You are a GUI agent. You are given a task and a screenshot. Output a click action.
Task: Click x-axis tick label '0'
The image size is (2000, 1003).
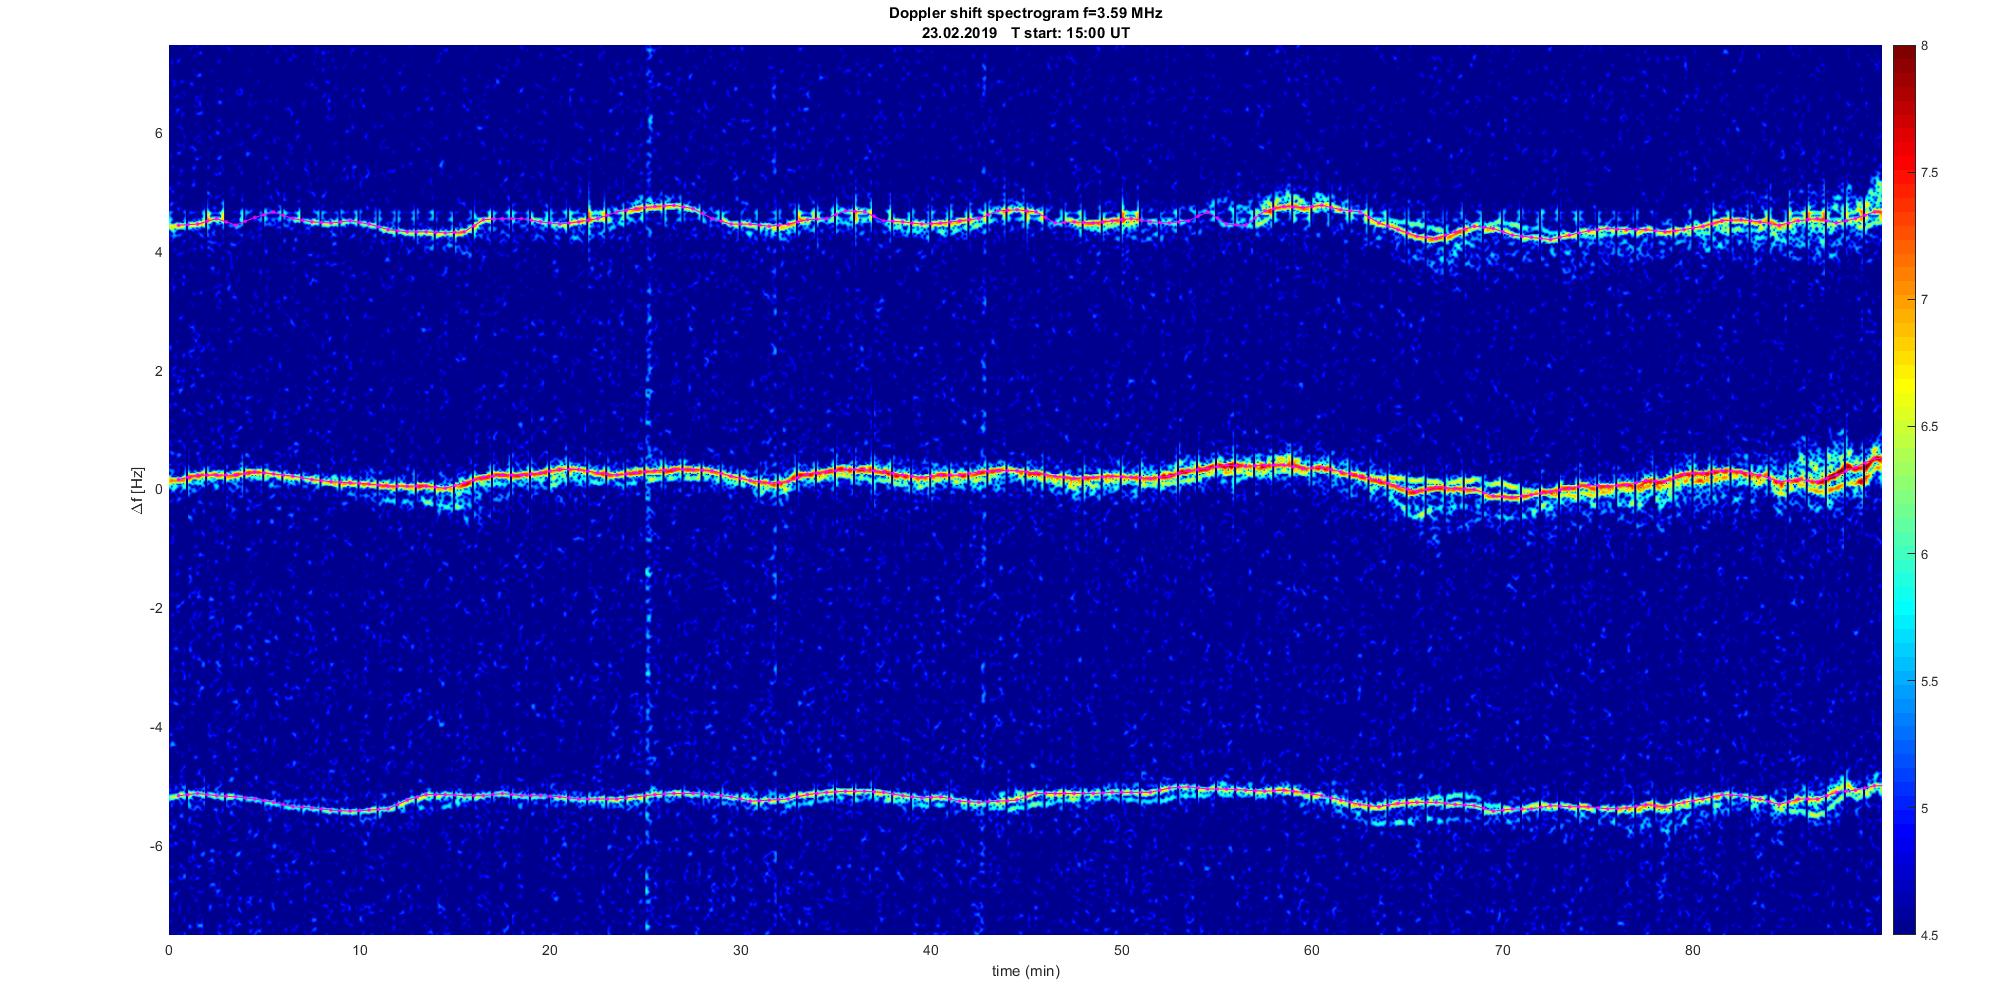click(169, 950)
